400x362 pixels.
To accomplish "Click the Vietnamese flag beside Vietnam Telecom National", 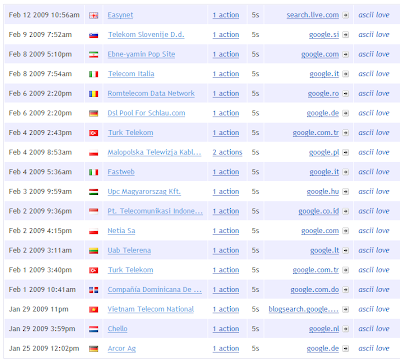I will pos(94,309).
